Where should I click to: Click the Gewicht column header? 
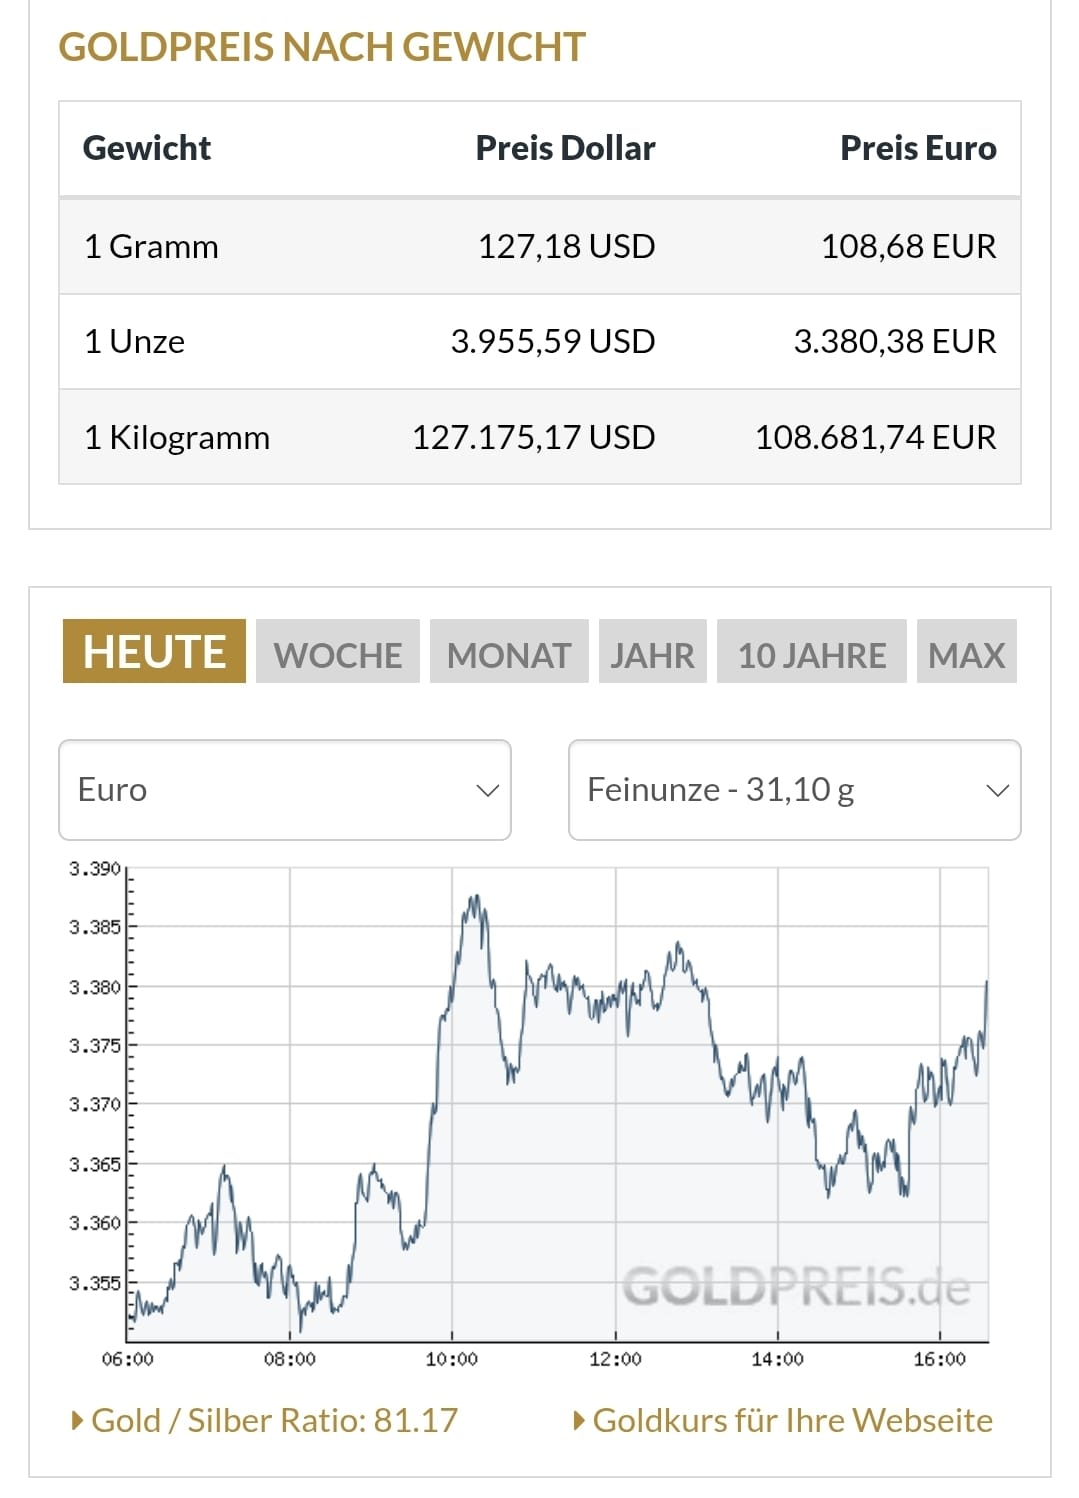coord(147,148)
